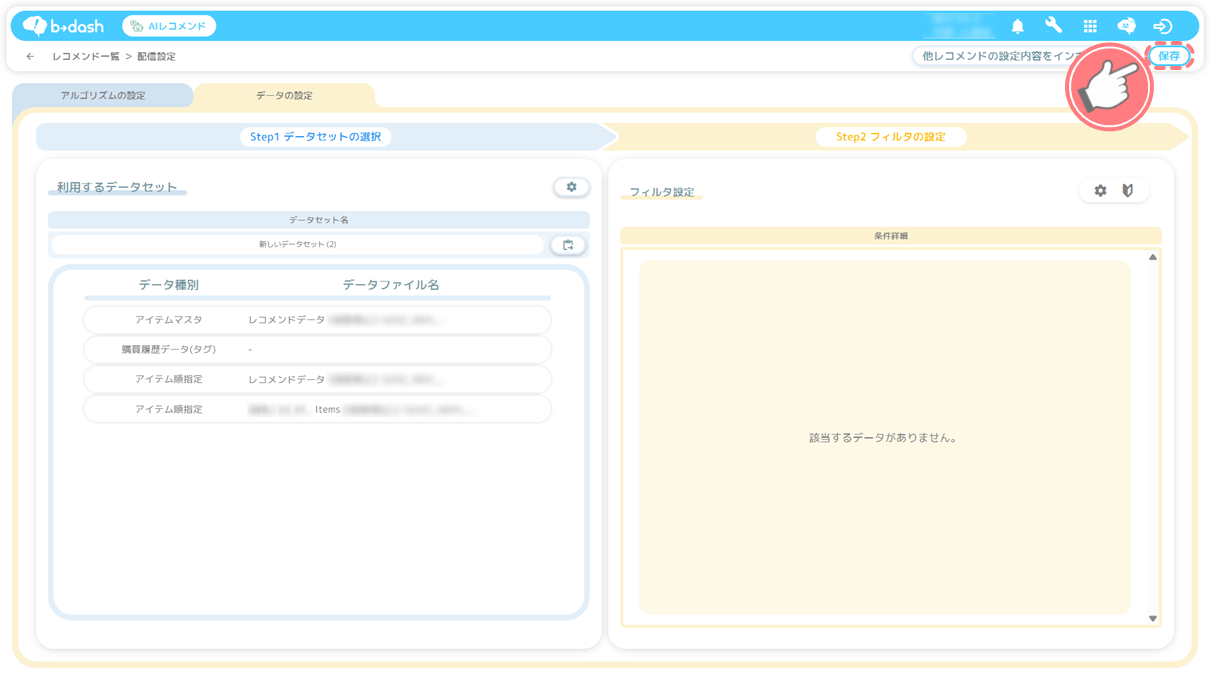Open the apps grid menu

tap(1090, 26)
